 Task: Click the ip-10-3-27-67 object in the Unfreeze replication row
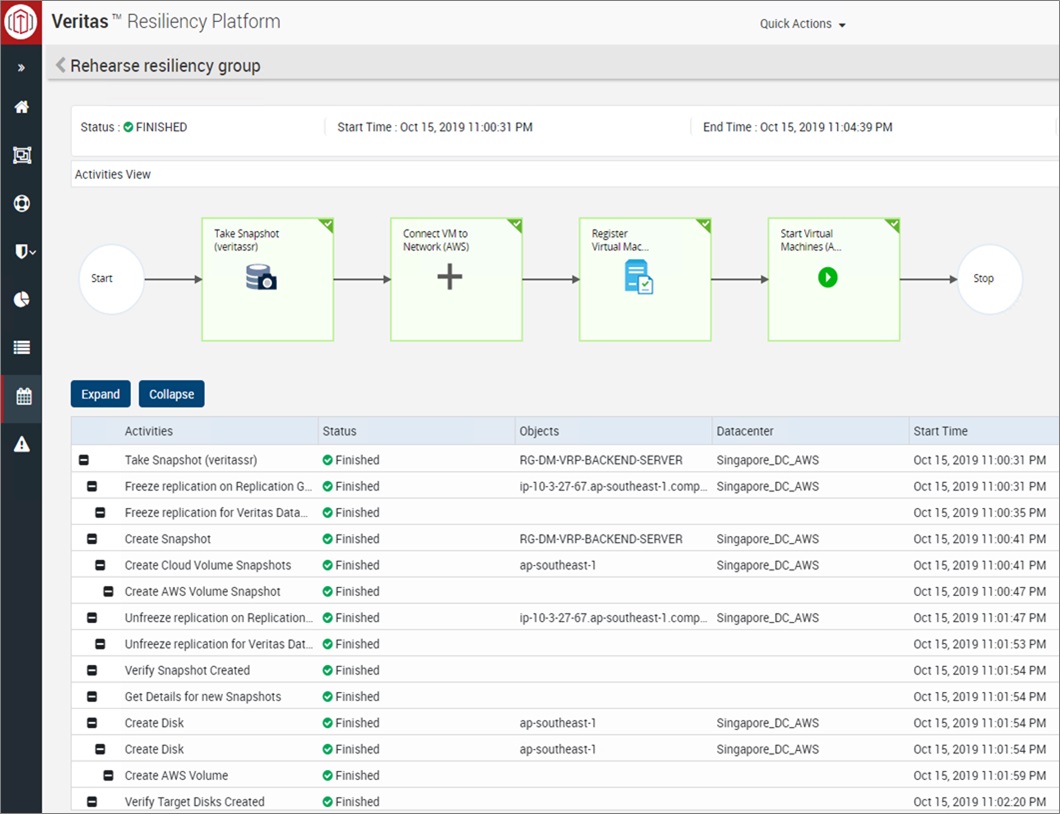tap(613, 618)
